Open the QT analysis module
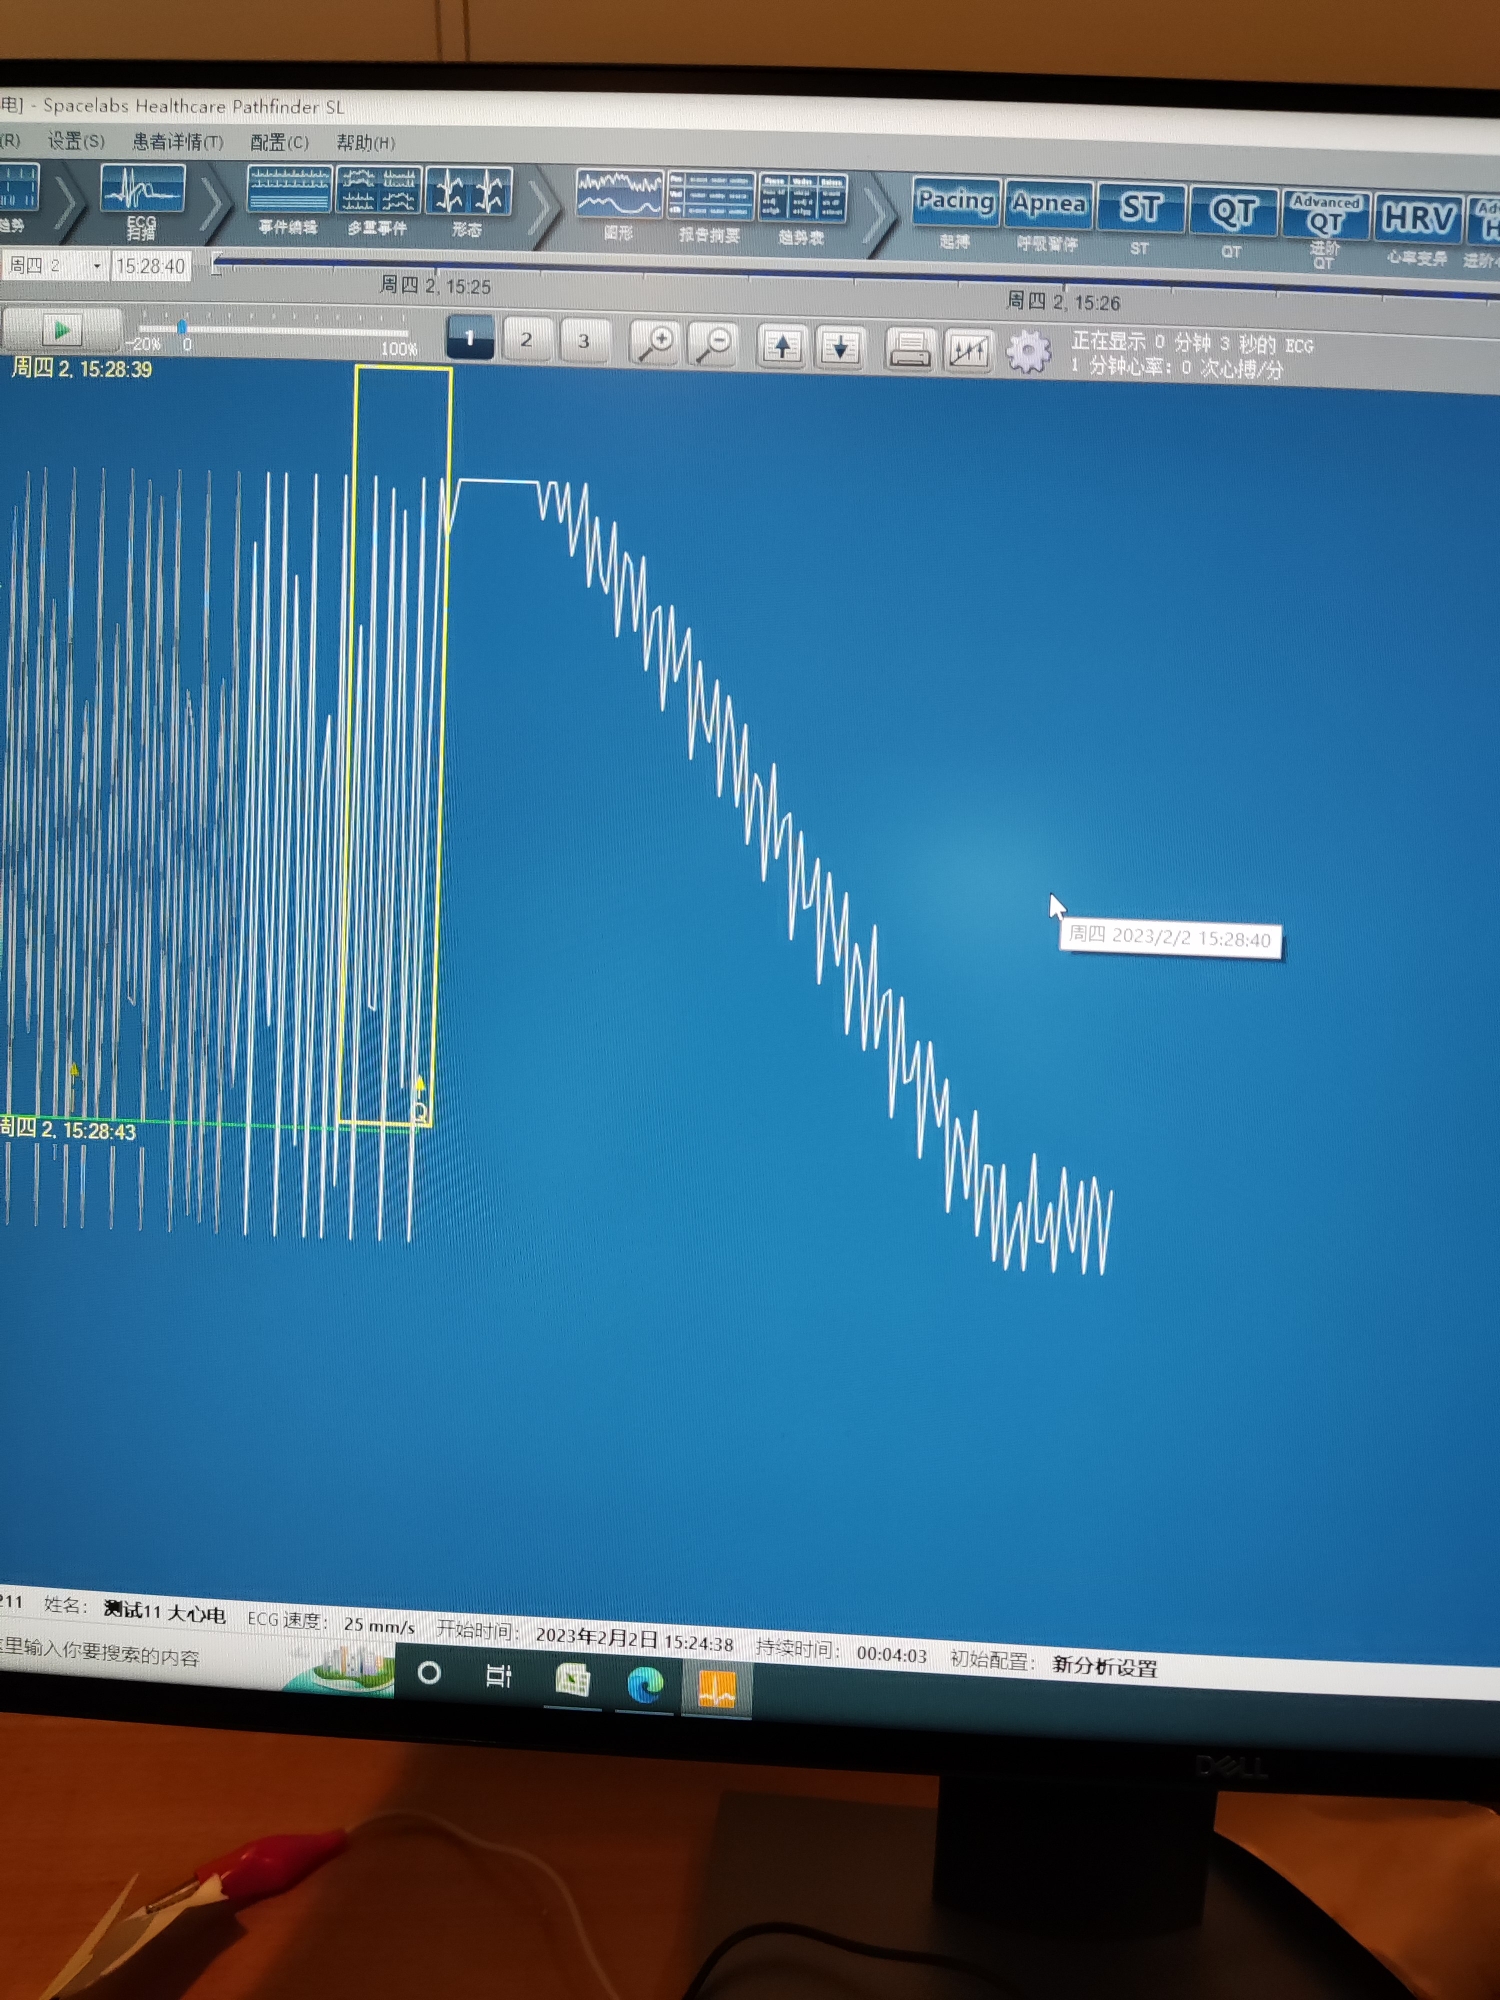Screen dimensions: 1500x2000 pos(1232,223)
